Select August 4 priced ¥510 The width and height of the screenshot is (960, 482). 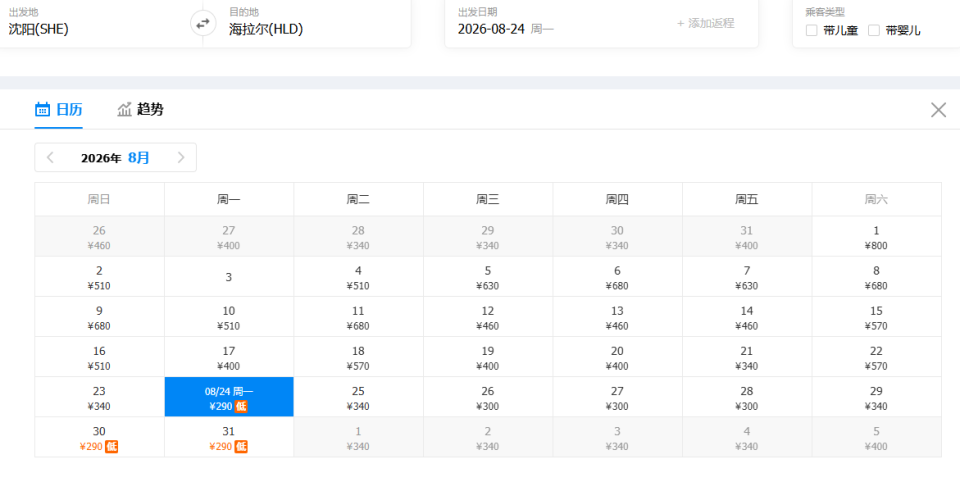pos(358,277)
